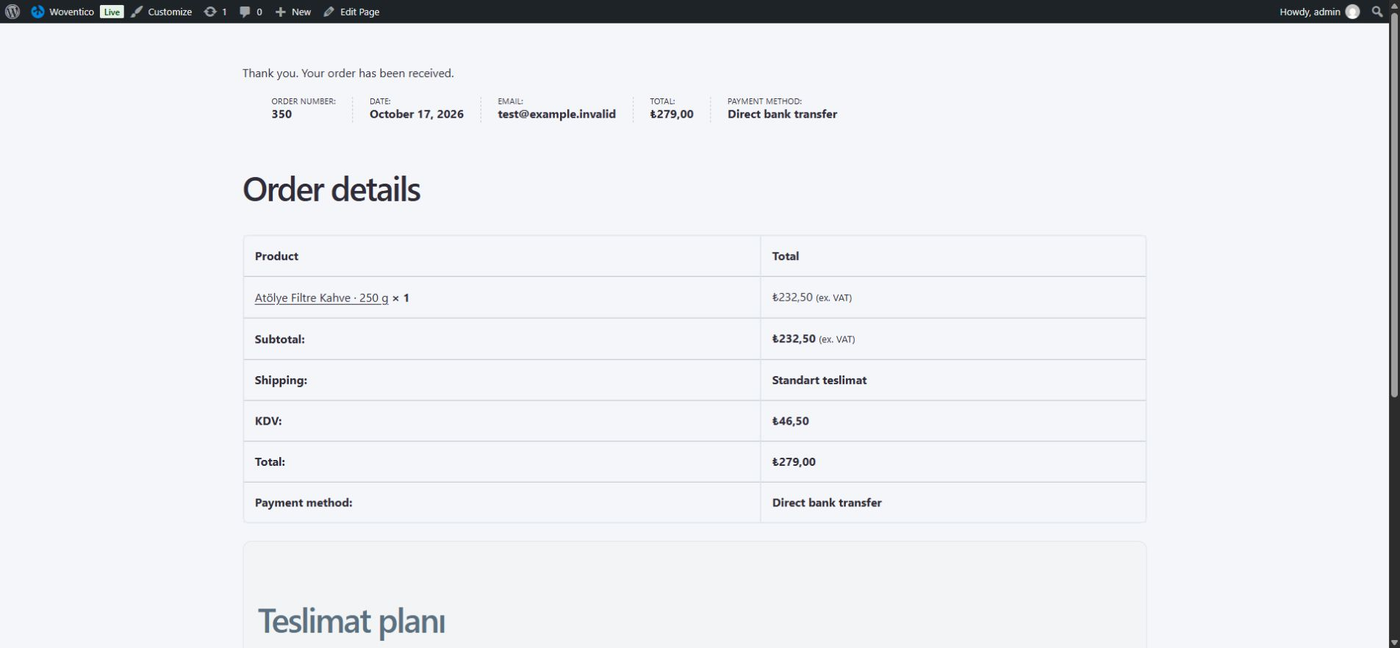Open the Woventico site name menu
The width and height of the screenshot is (1400, 648).
tap(71, 12)
